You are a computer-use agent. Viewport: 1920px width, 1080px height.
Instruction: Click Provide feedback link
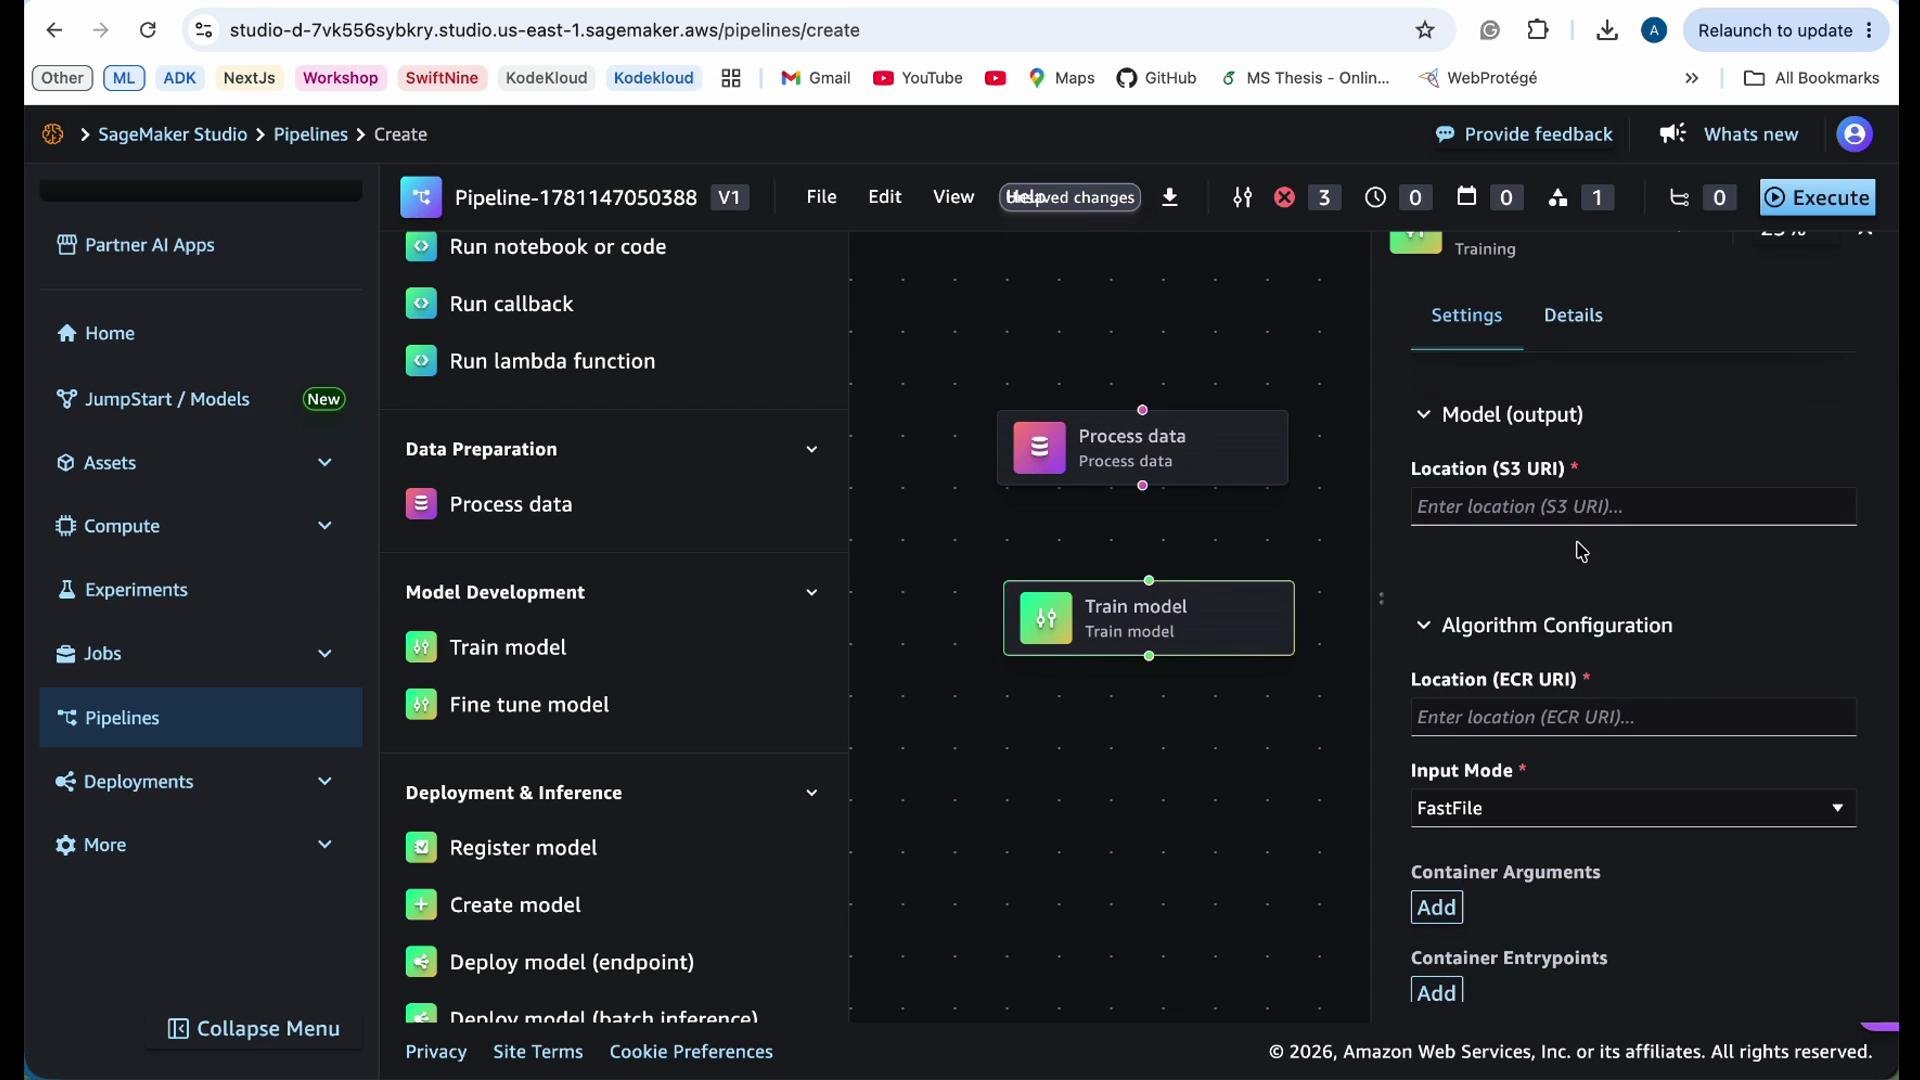(1524, 134)
